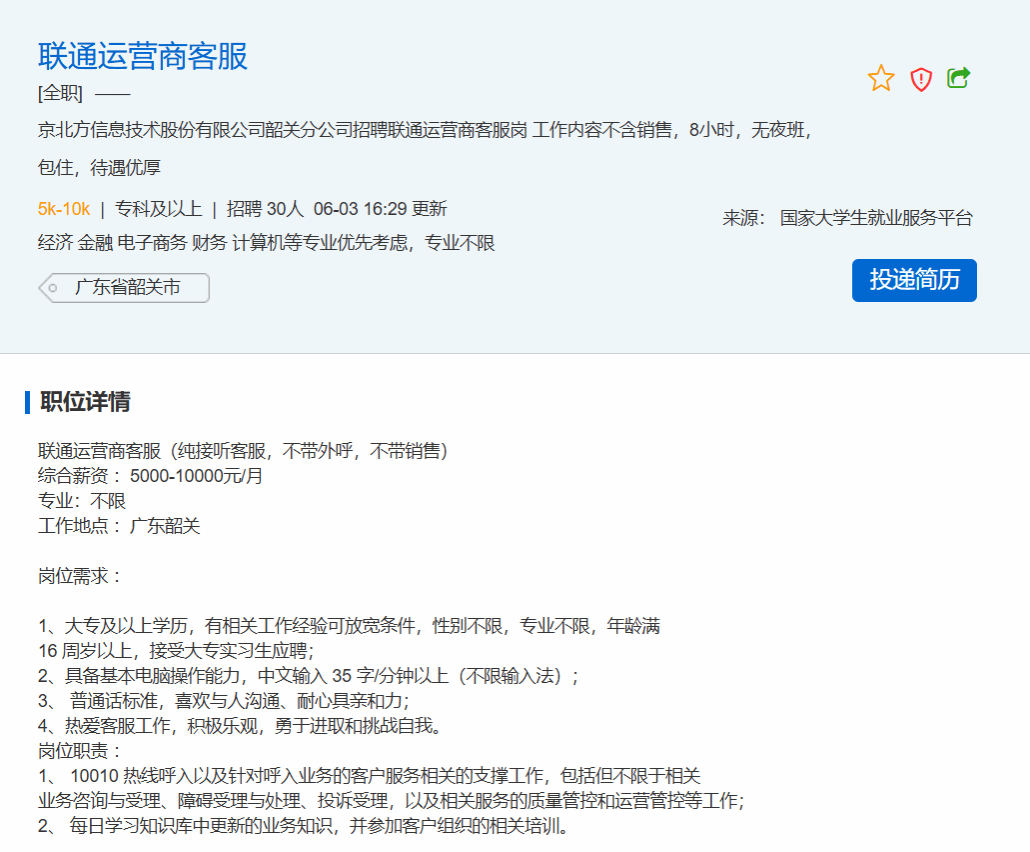
Task: Submit resume with 投递简历 button
Action: 914,280
